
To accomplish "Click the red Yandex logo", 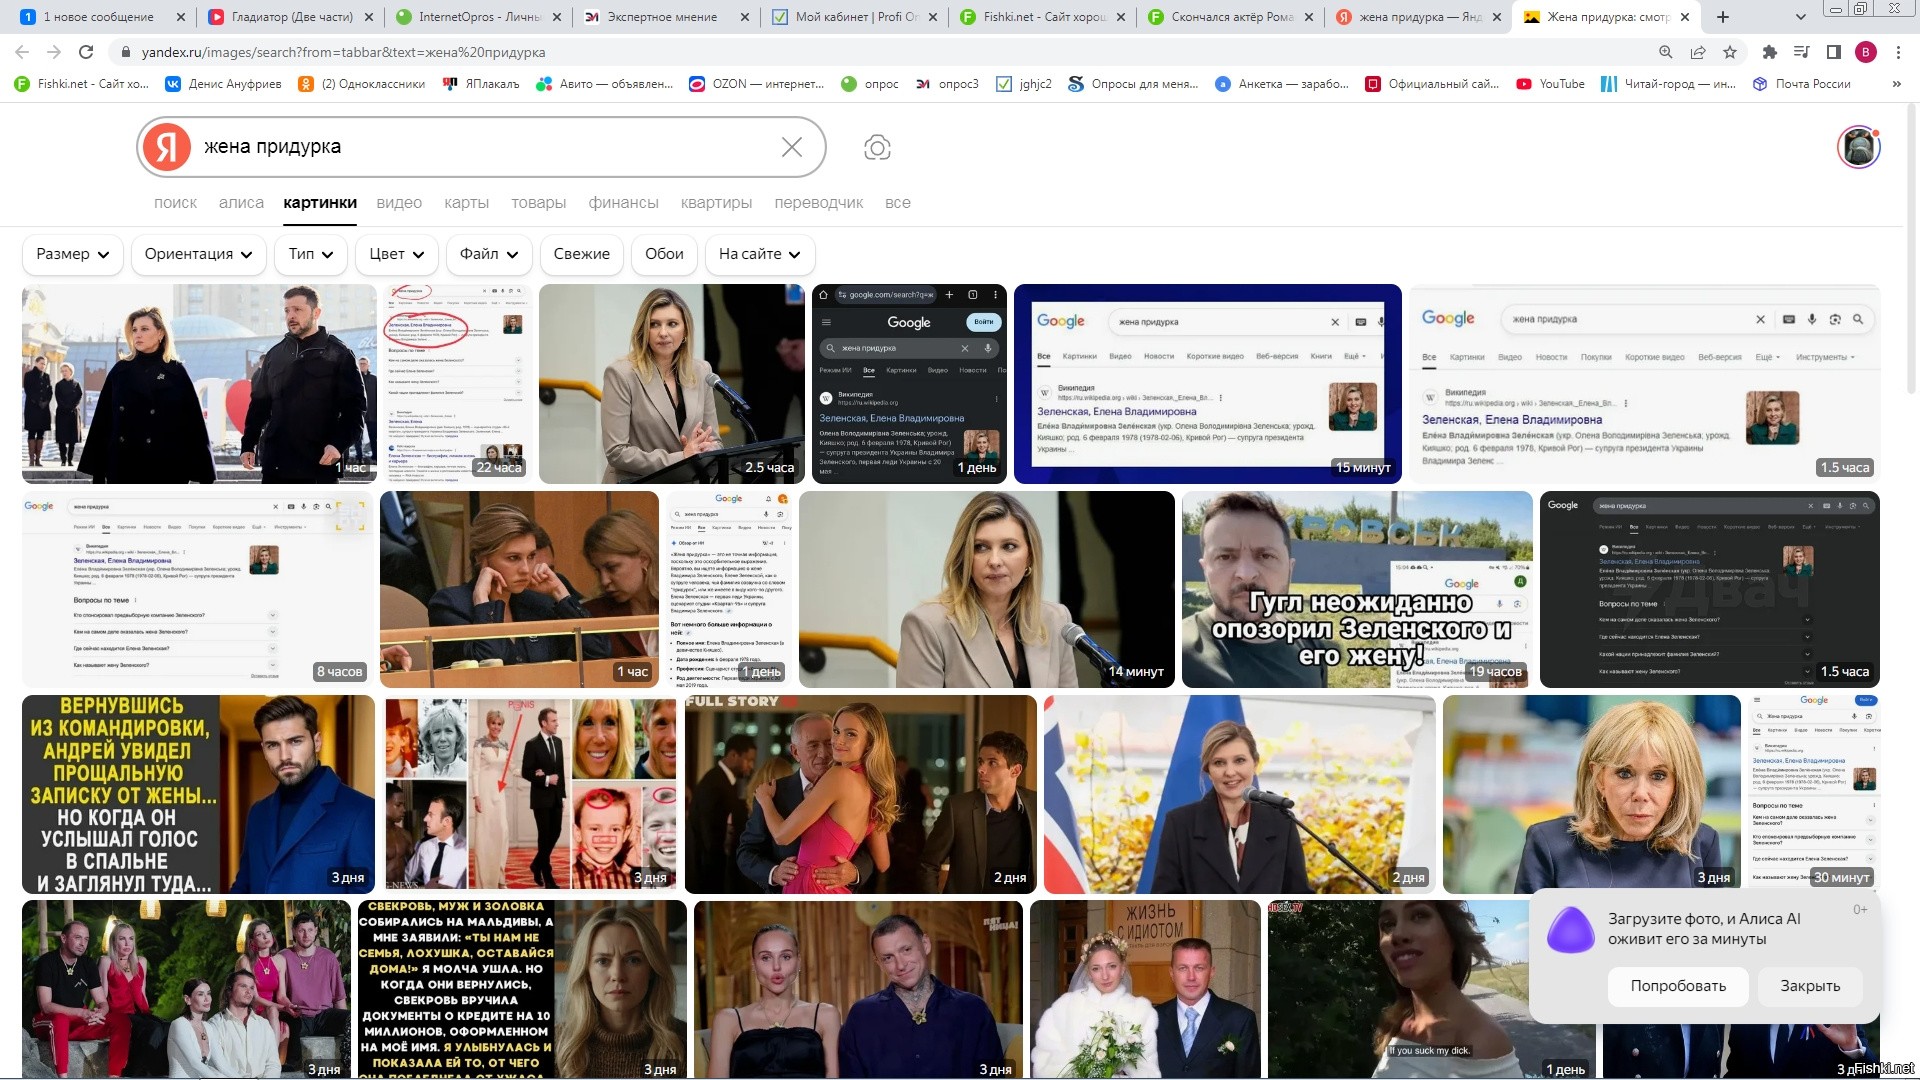I will (167, 147).
